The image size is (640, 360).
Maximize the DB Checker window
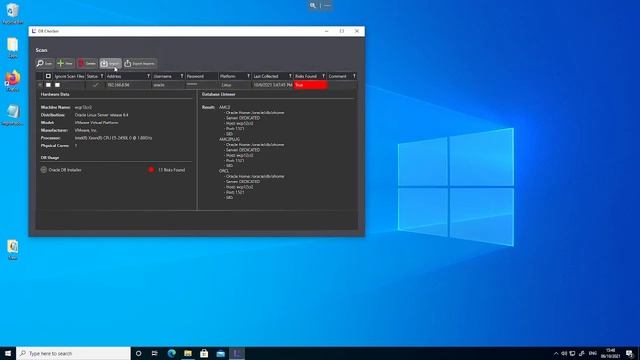coord(342,31)
